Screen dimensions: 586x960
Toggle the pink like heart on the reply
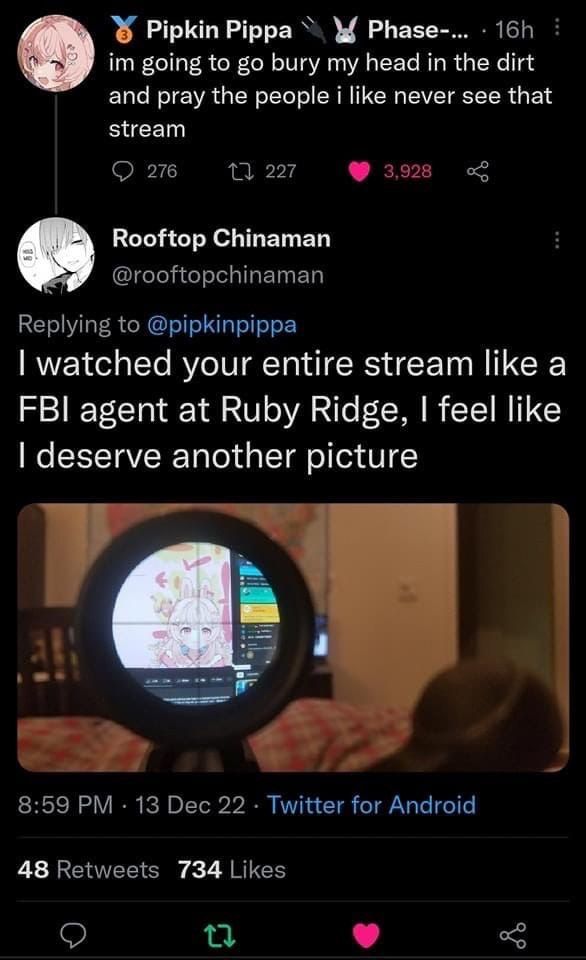click(x=366, y=935)
